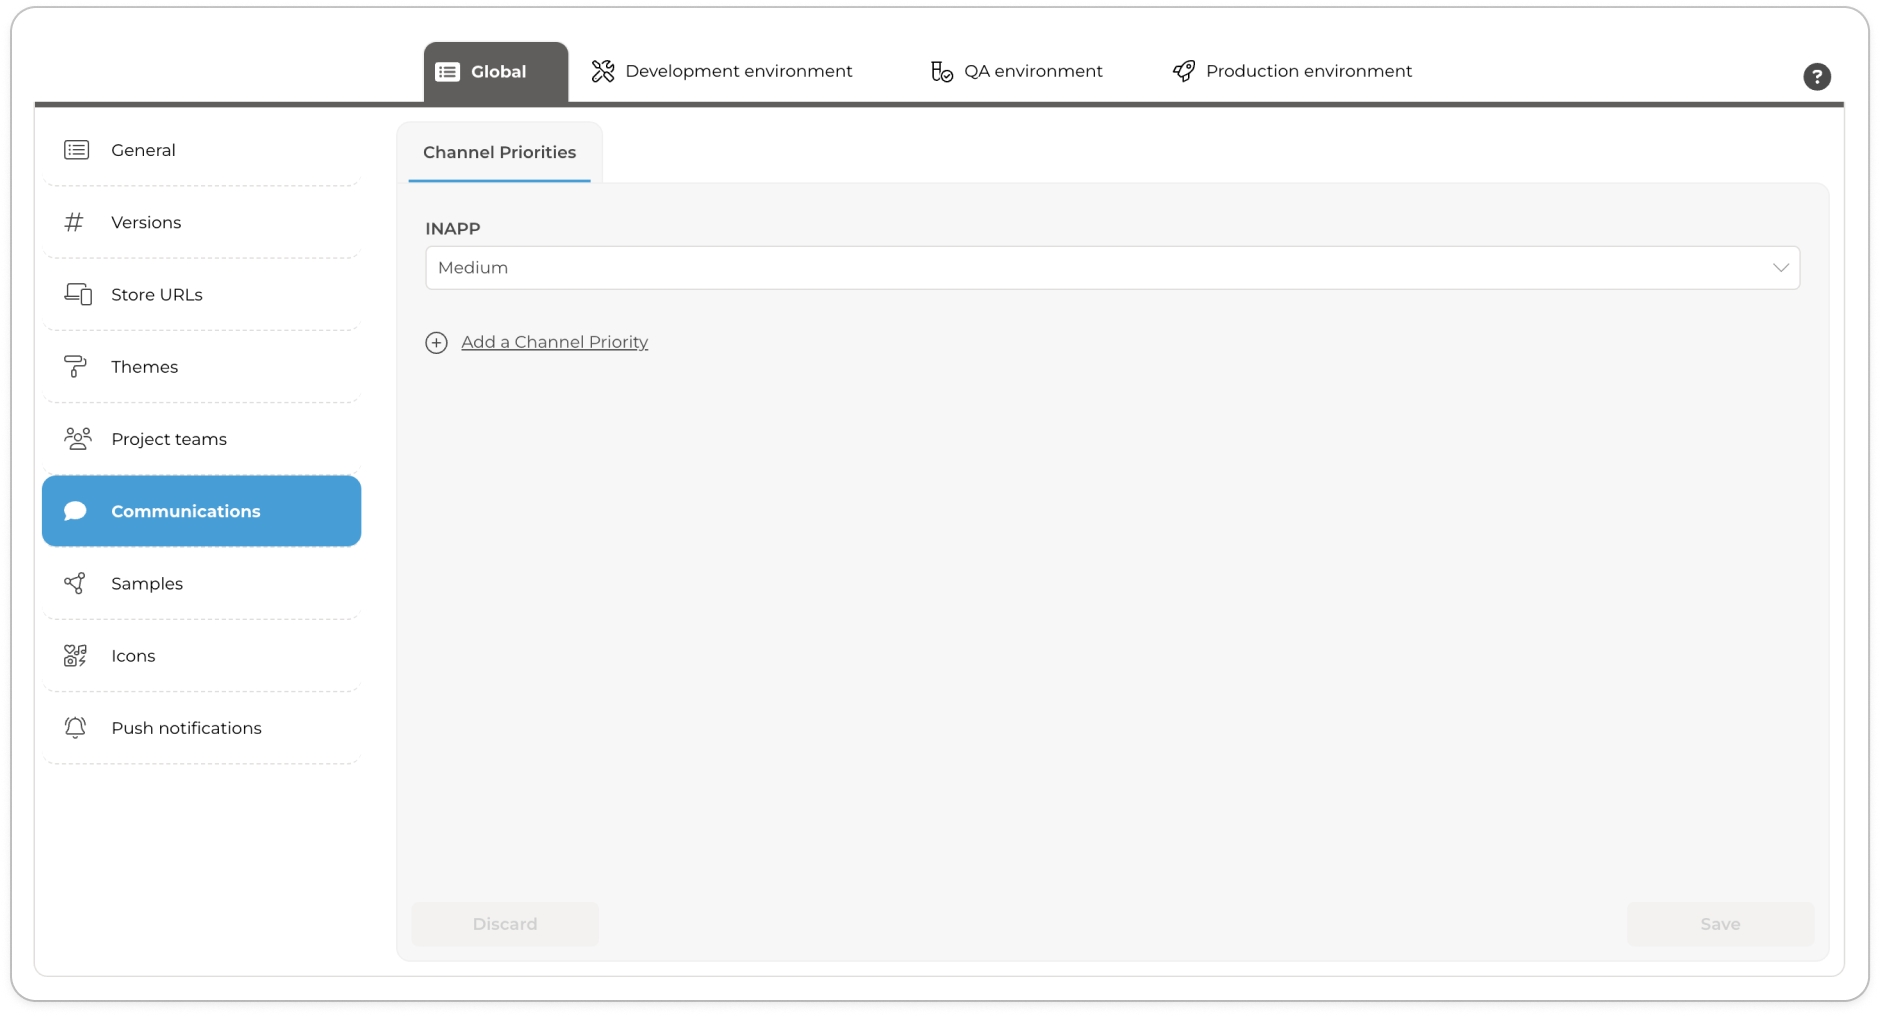Screen dimensions: 1881x1016
Task: Click the Store URLs devices icon
Action: (78, 294)
